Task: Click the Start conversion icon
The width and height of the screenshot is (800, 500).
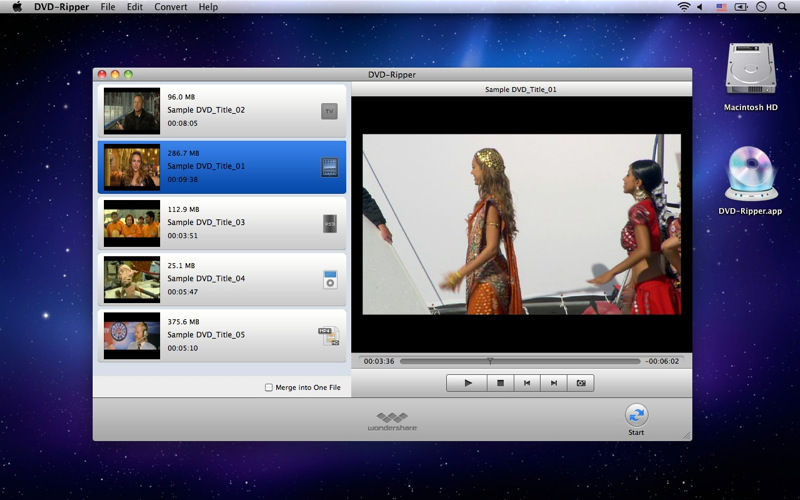Action: click(636, 415)
